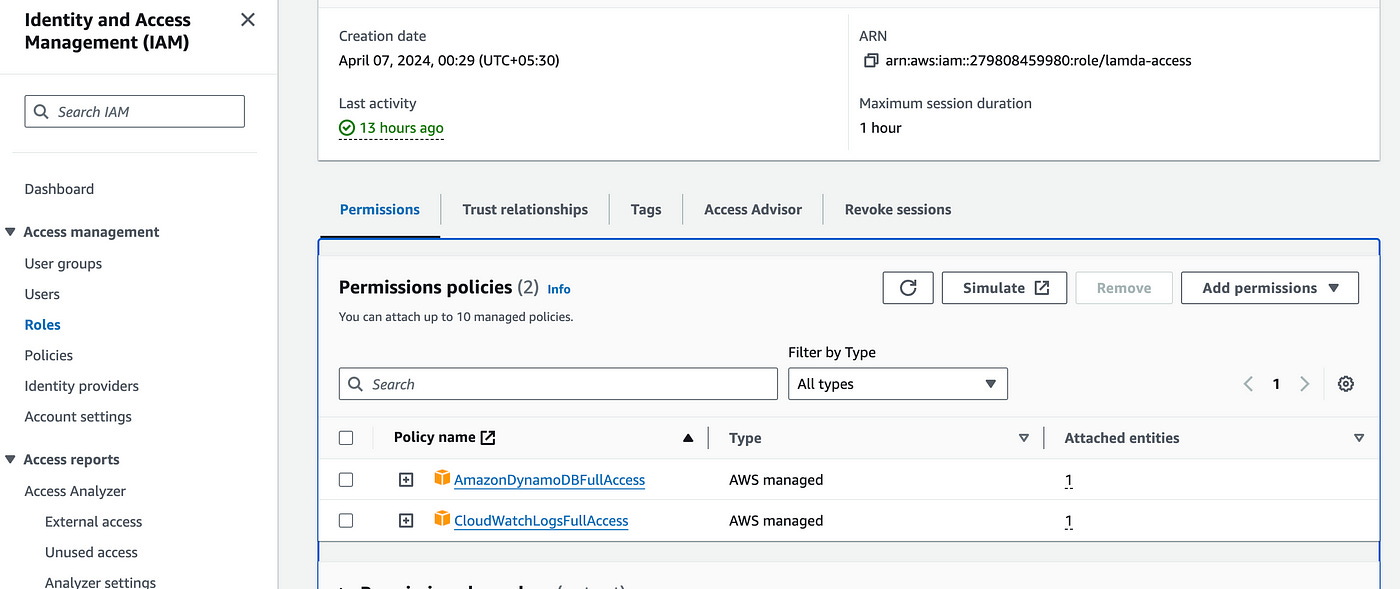Collapse the Access management section

coord(11,232)
